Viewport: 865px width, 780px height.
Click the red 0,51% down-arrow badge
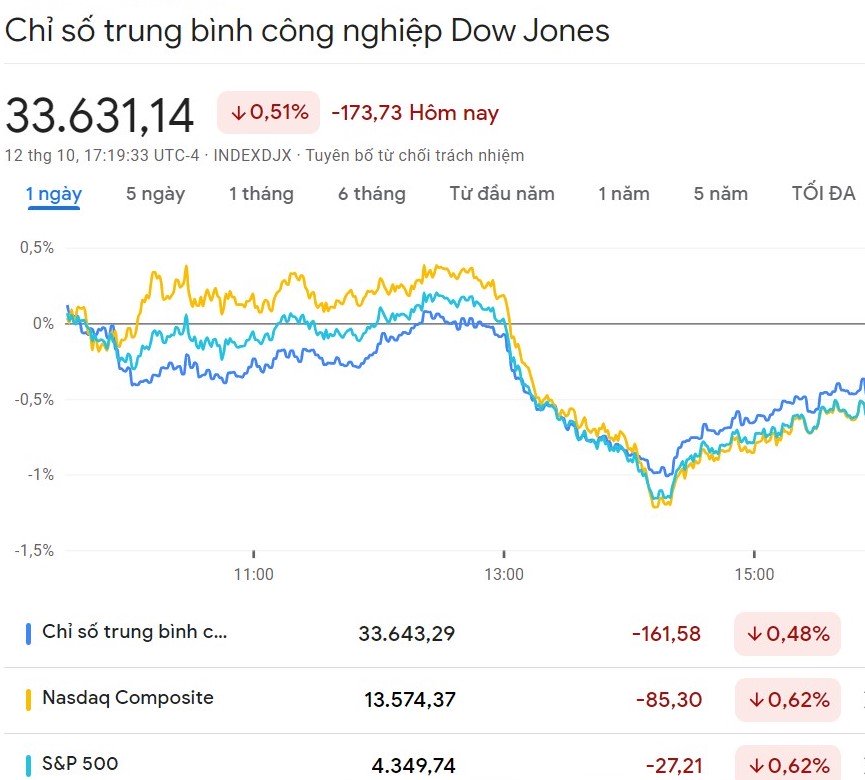[268, 113]
